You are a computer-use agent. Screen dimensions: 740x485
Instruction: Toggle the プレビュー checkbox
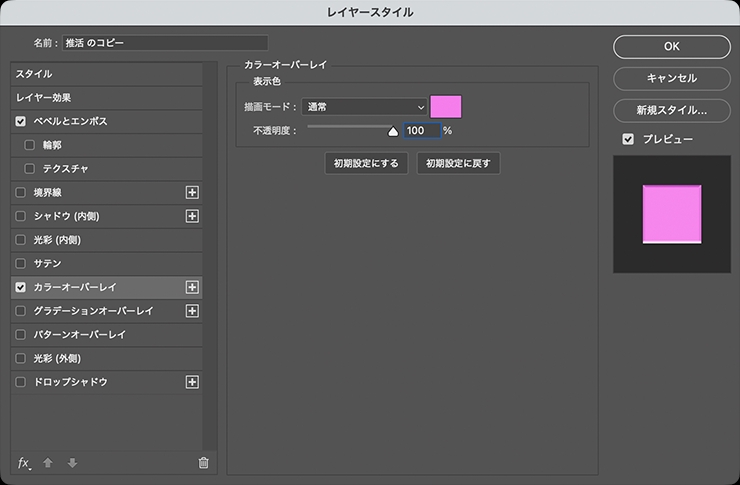pos(628,139)
